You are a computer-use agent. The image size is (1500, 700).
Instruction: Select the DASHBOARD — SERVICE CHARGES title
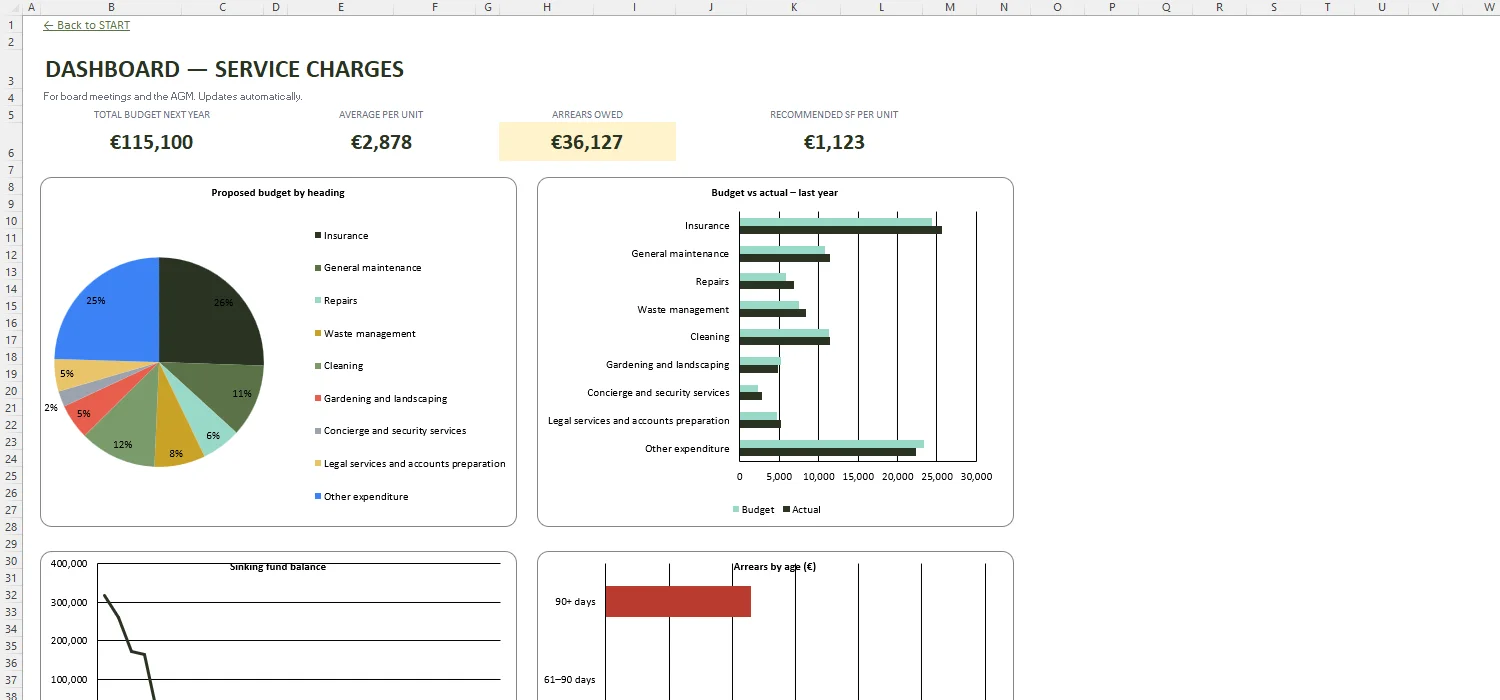click(225, 70)
